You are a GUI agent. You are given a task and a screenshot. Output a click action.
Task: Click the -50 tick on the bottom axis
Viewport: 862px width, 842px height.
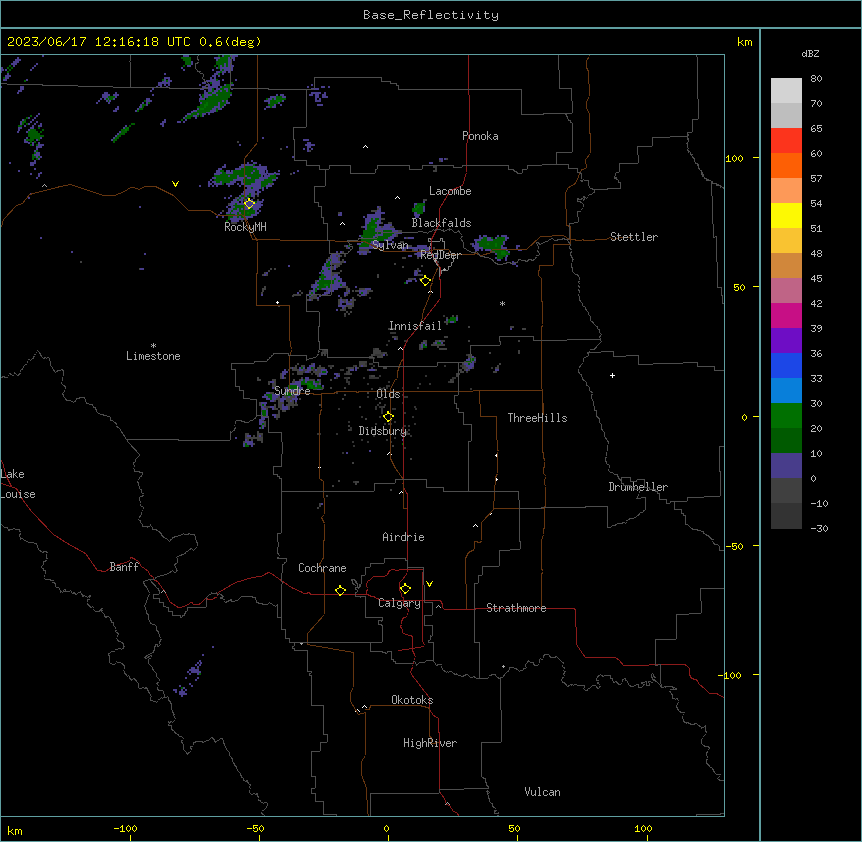pos(255,828)
